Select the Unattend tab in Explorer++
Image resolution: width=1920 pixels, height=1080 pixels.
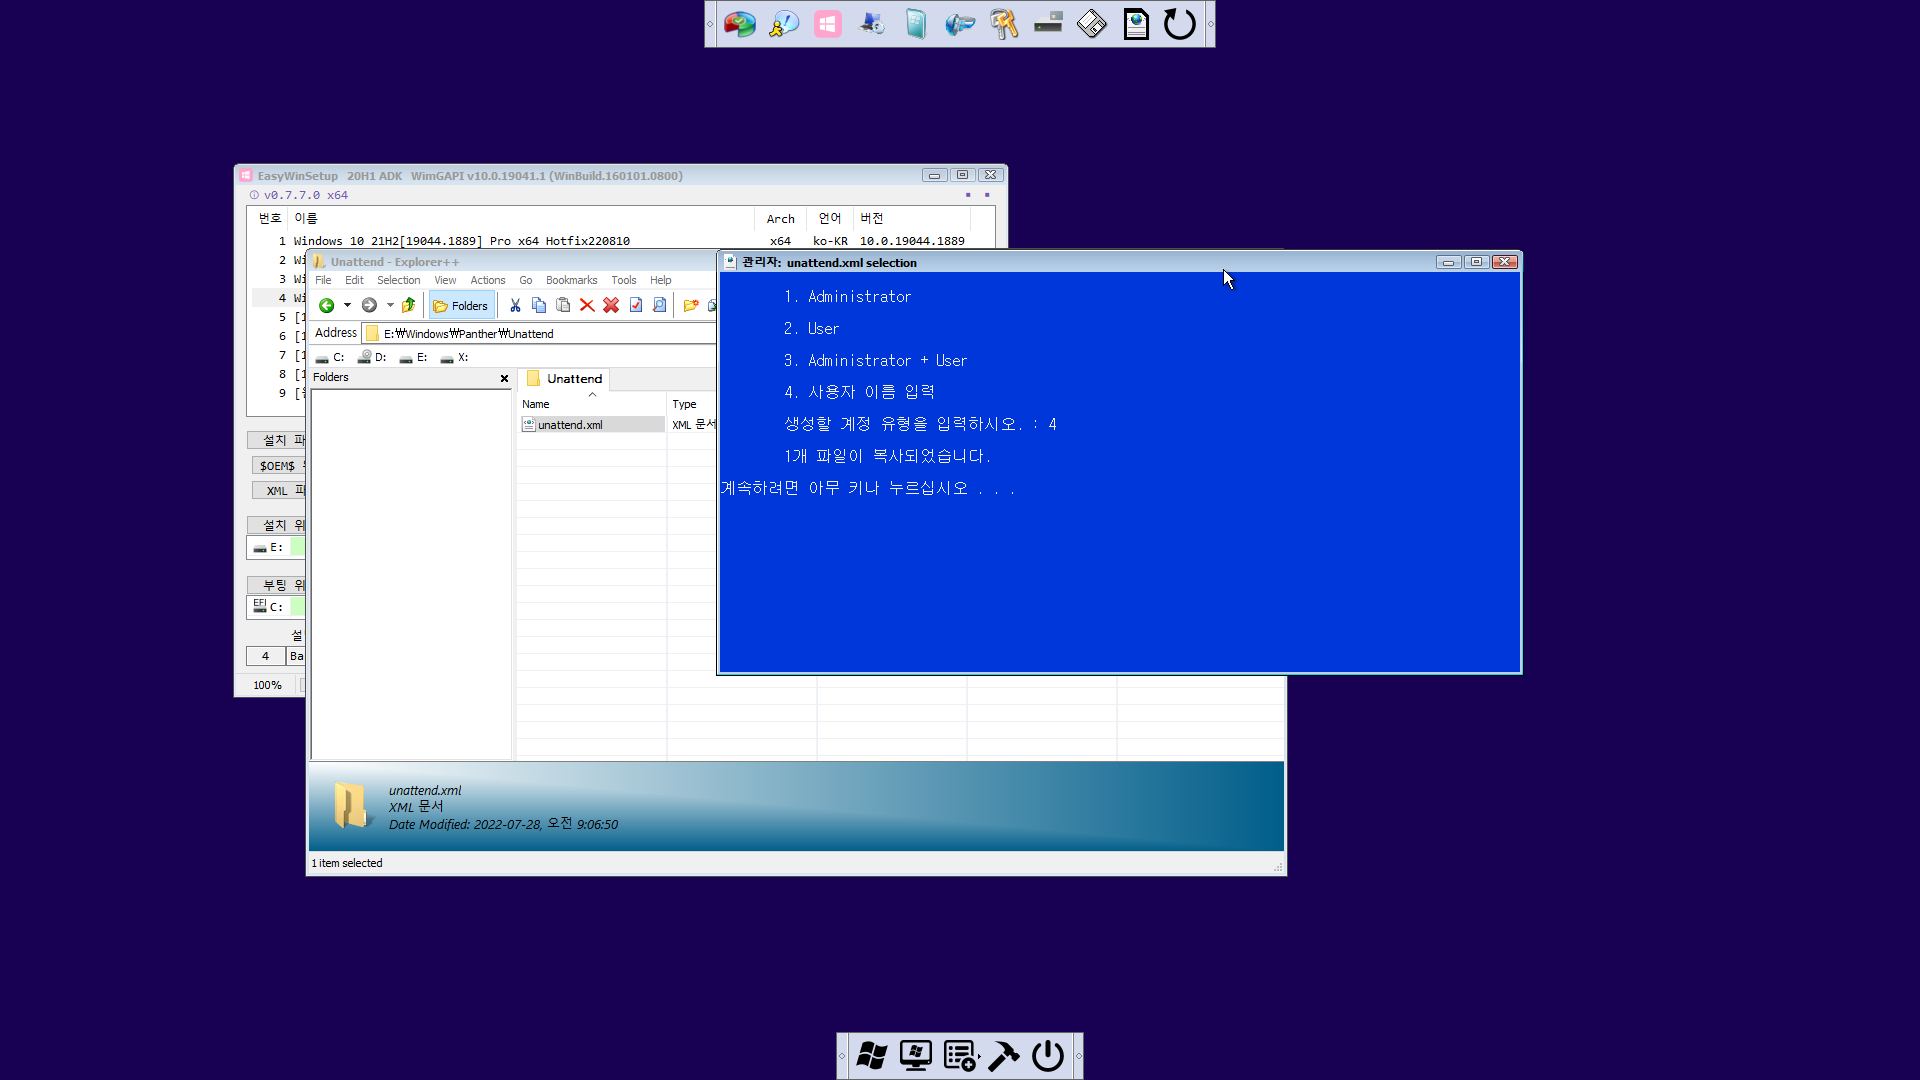[565, 379]
